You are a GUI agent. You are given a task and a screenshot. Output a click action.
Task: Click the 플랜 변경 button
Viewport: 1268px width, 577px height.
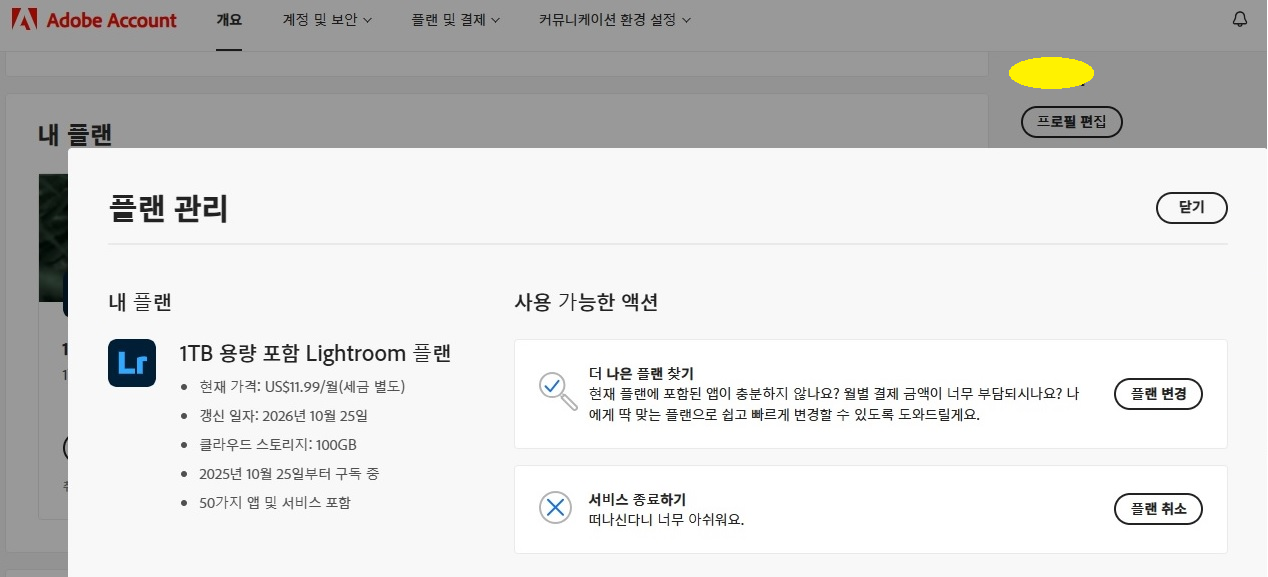point(1158,394)
